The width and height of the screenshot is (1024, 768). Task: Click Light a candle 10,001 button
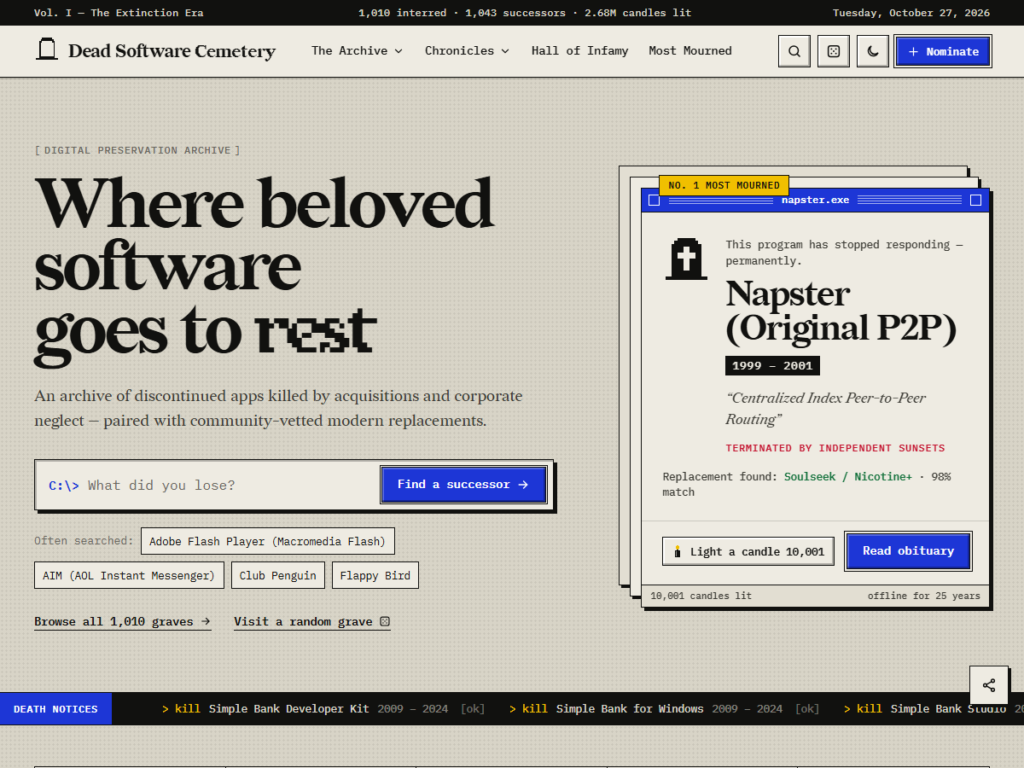[748, 551]
